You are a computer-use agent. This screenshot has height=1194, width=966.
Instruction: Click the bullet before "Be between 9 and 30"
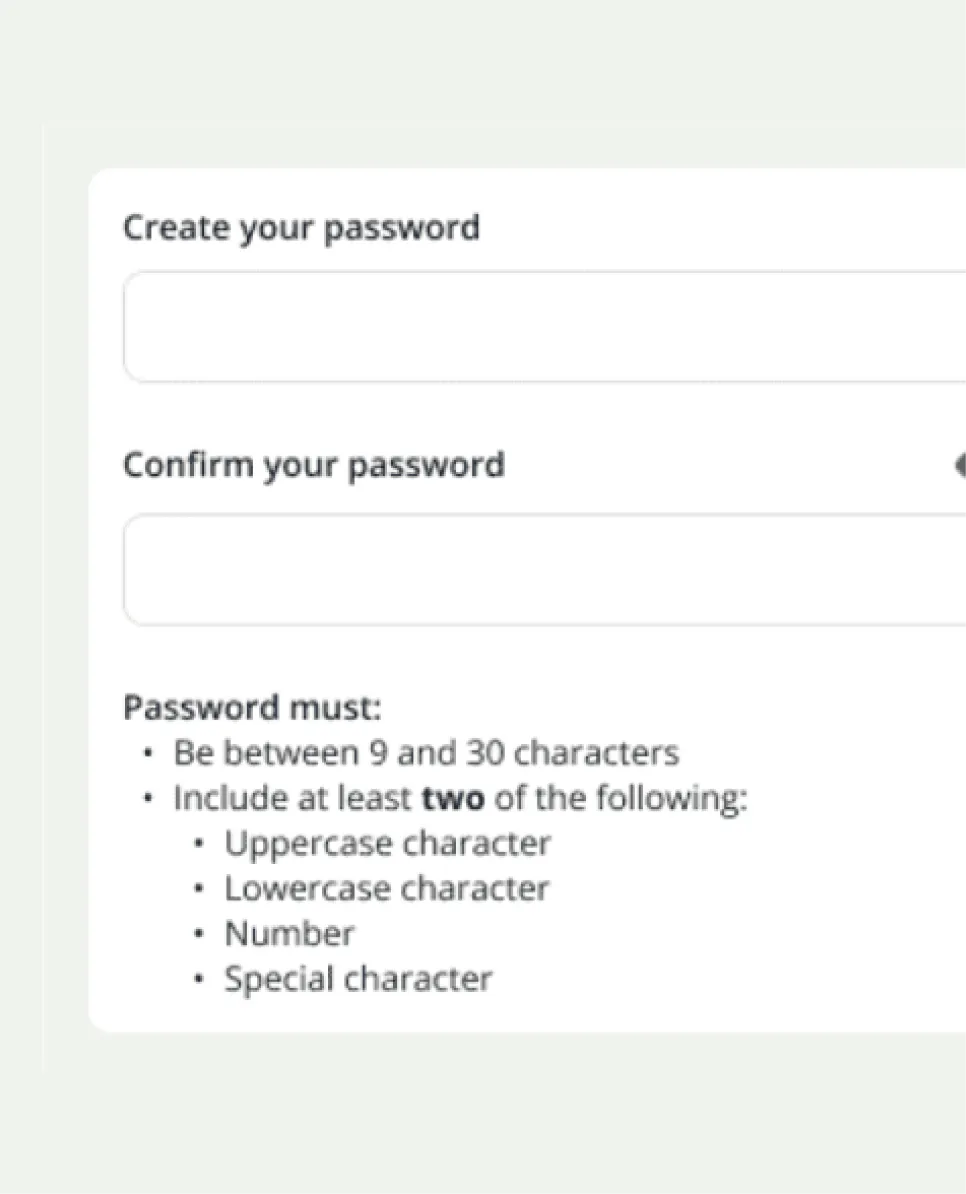coord(149,753)
